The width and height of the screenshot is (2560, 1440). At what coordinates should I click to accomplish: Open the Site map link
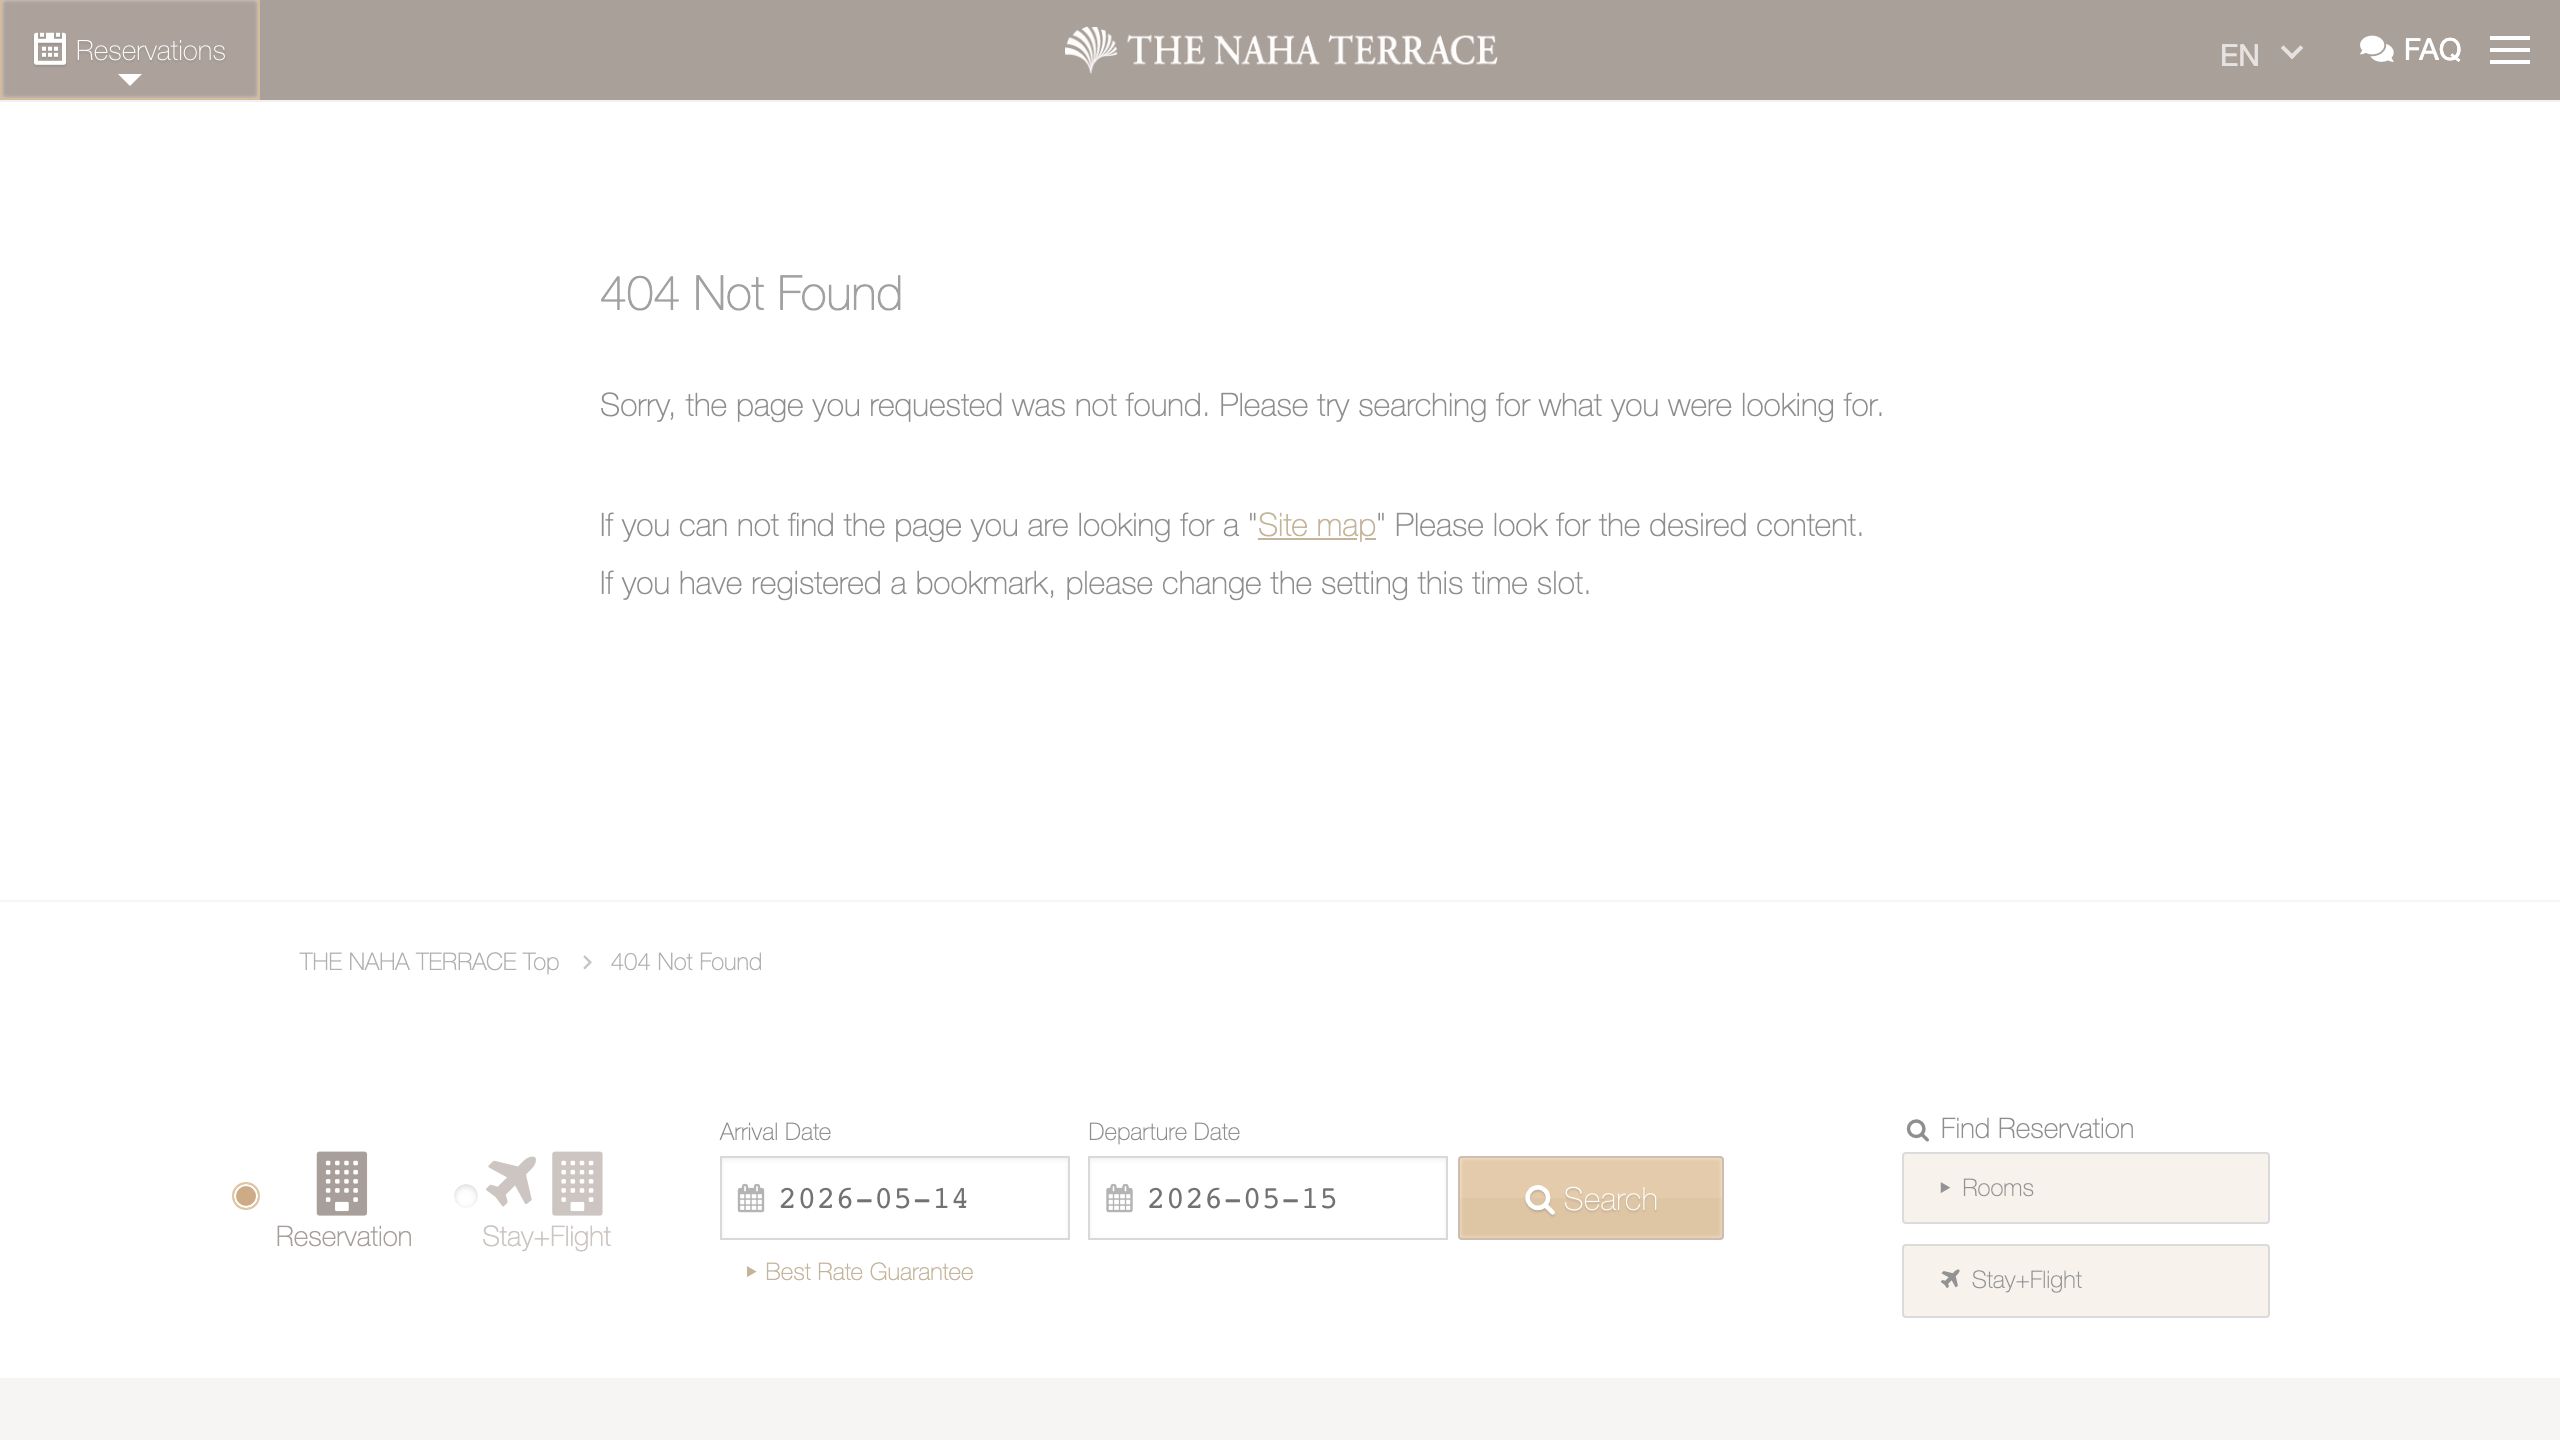coord(1316,525)
